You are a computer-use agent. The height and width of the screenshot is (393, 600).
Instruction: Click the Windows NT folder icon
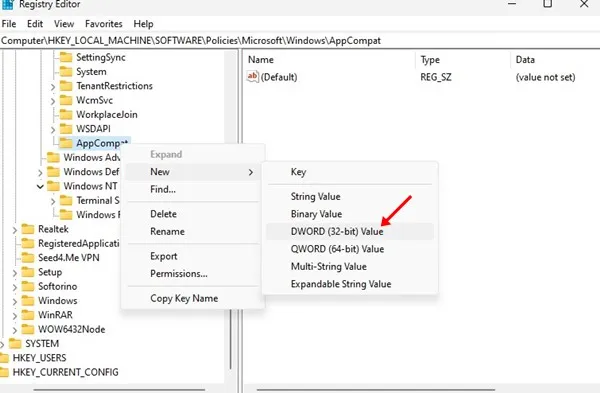(53, 186)
